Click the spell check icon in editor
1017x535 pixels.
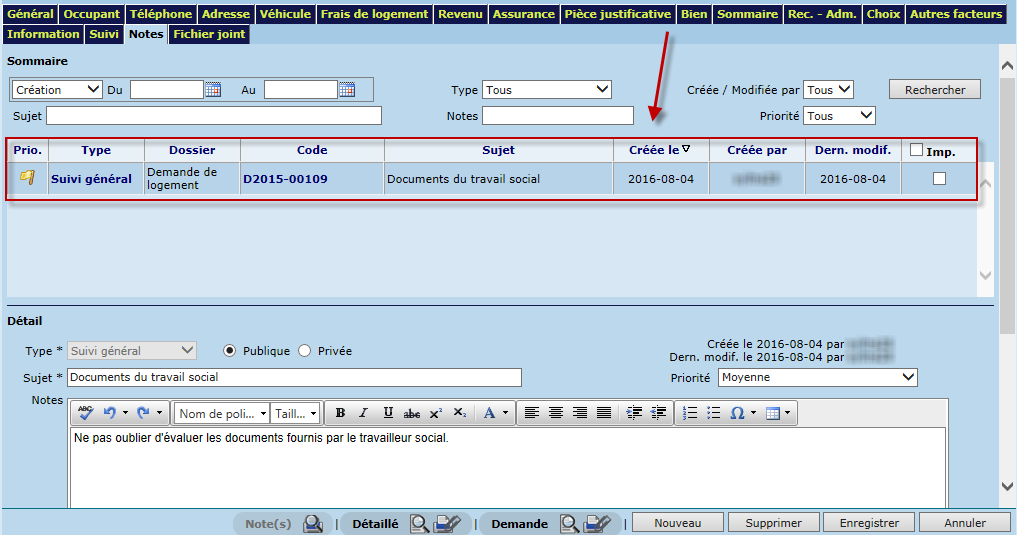[x=86, y=412]
